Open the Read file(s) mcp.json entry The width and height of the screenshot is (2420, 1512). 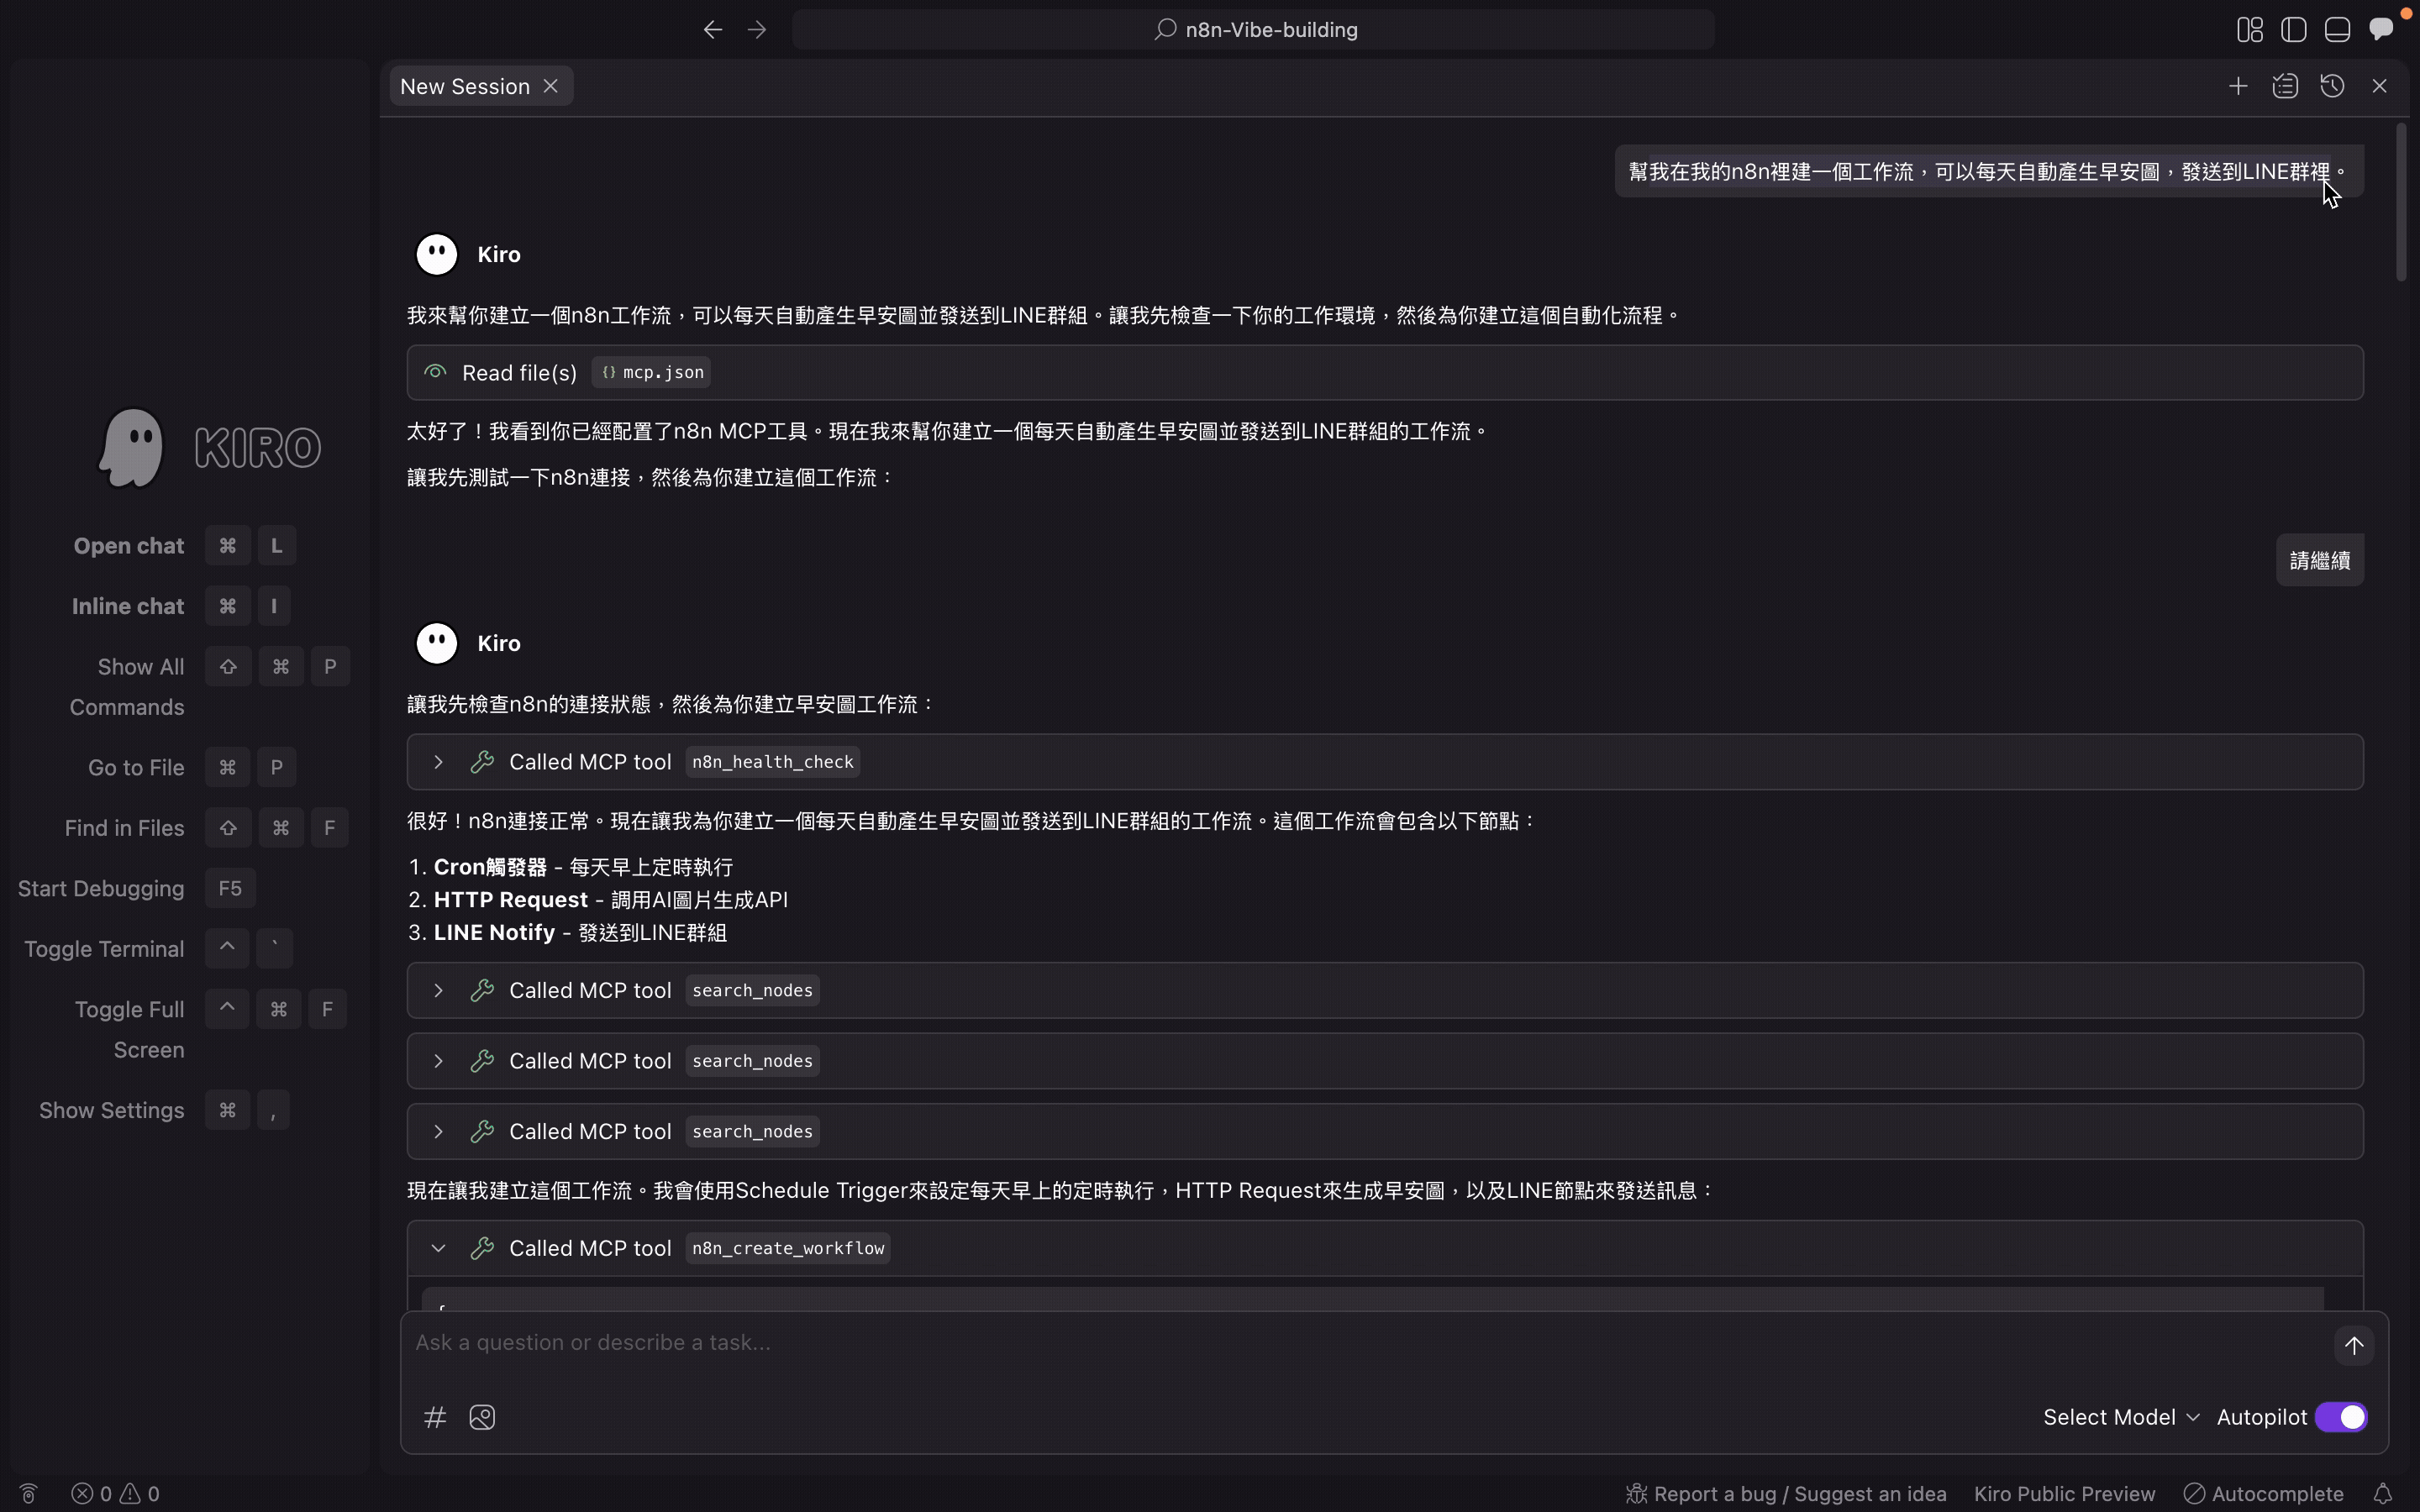point(1385,373)
